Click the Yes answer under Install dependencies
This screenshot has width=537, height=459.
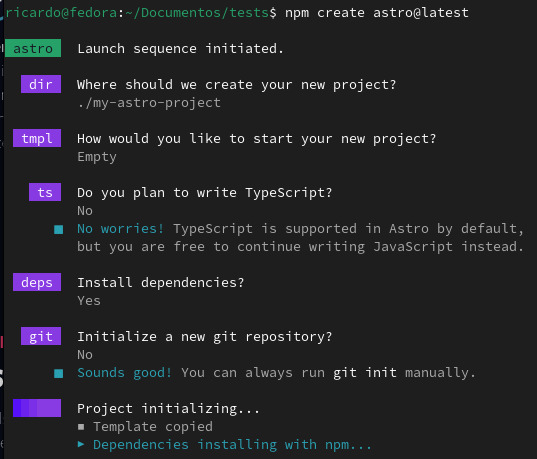click(x=89, y=301)
